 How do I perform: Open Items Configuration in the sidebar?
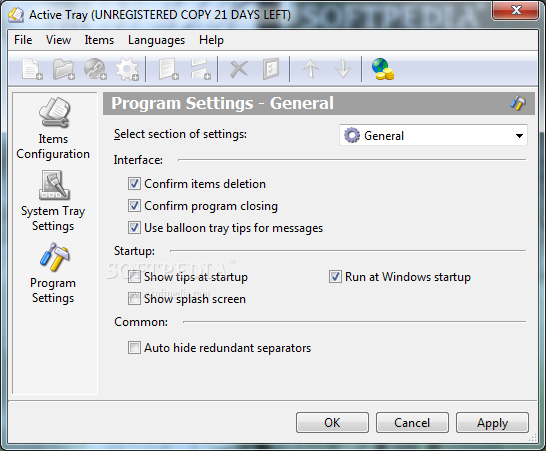point(53,129)
